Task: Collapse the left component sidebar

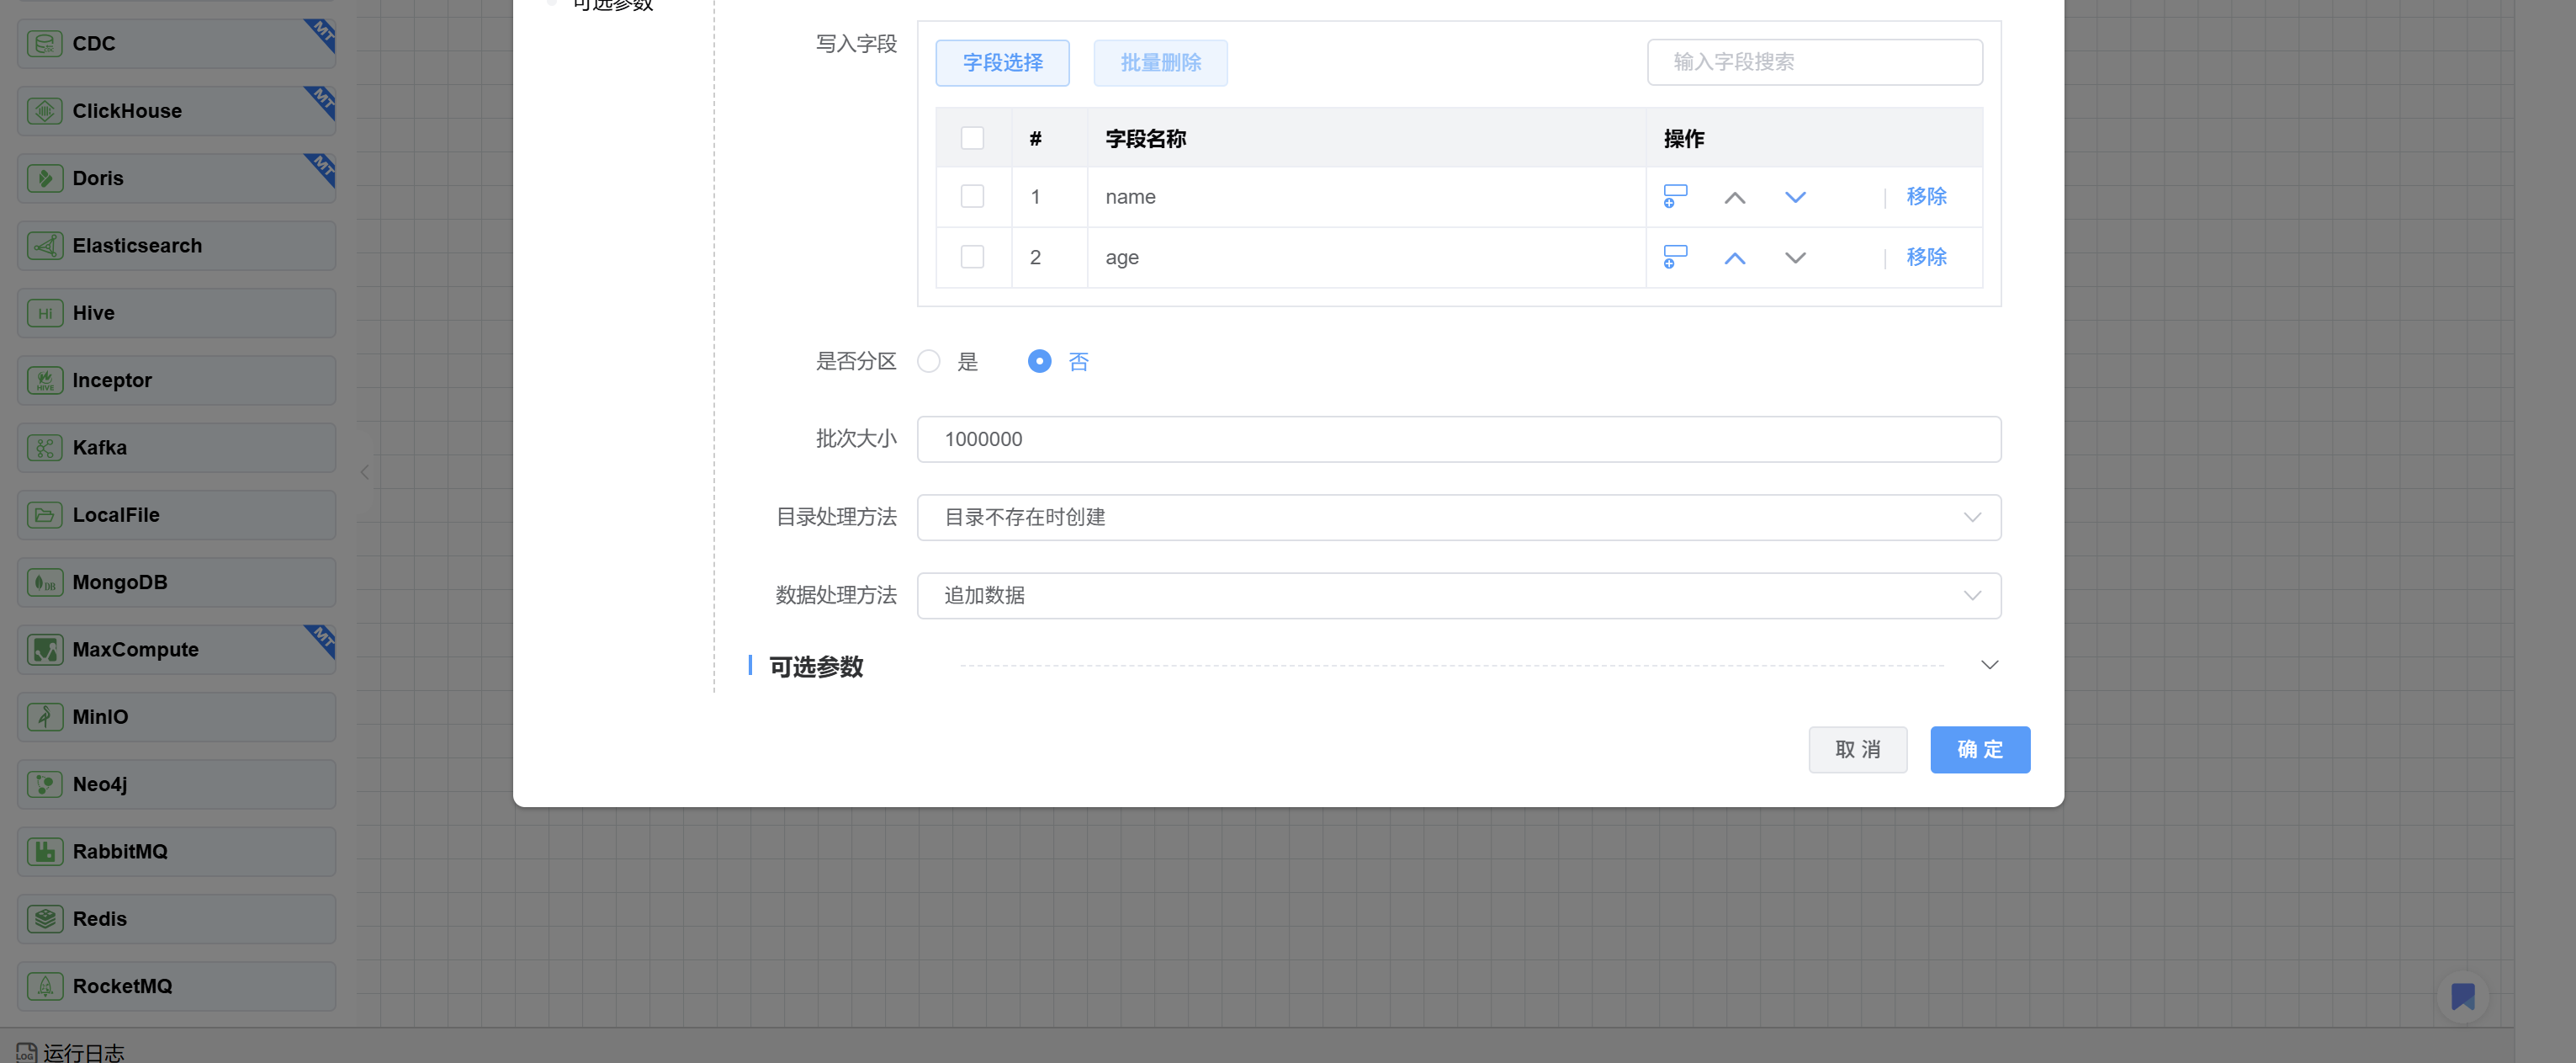Action: point(365,472)
